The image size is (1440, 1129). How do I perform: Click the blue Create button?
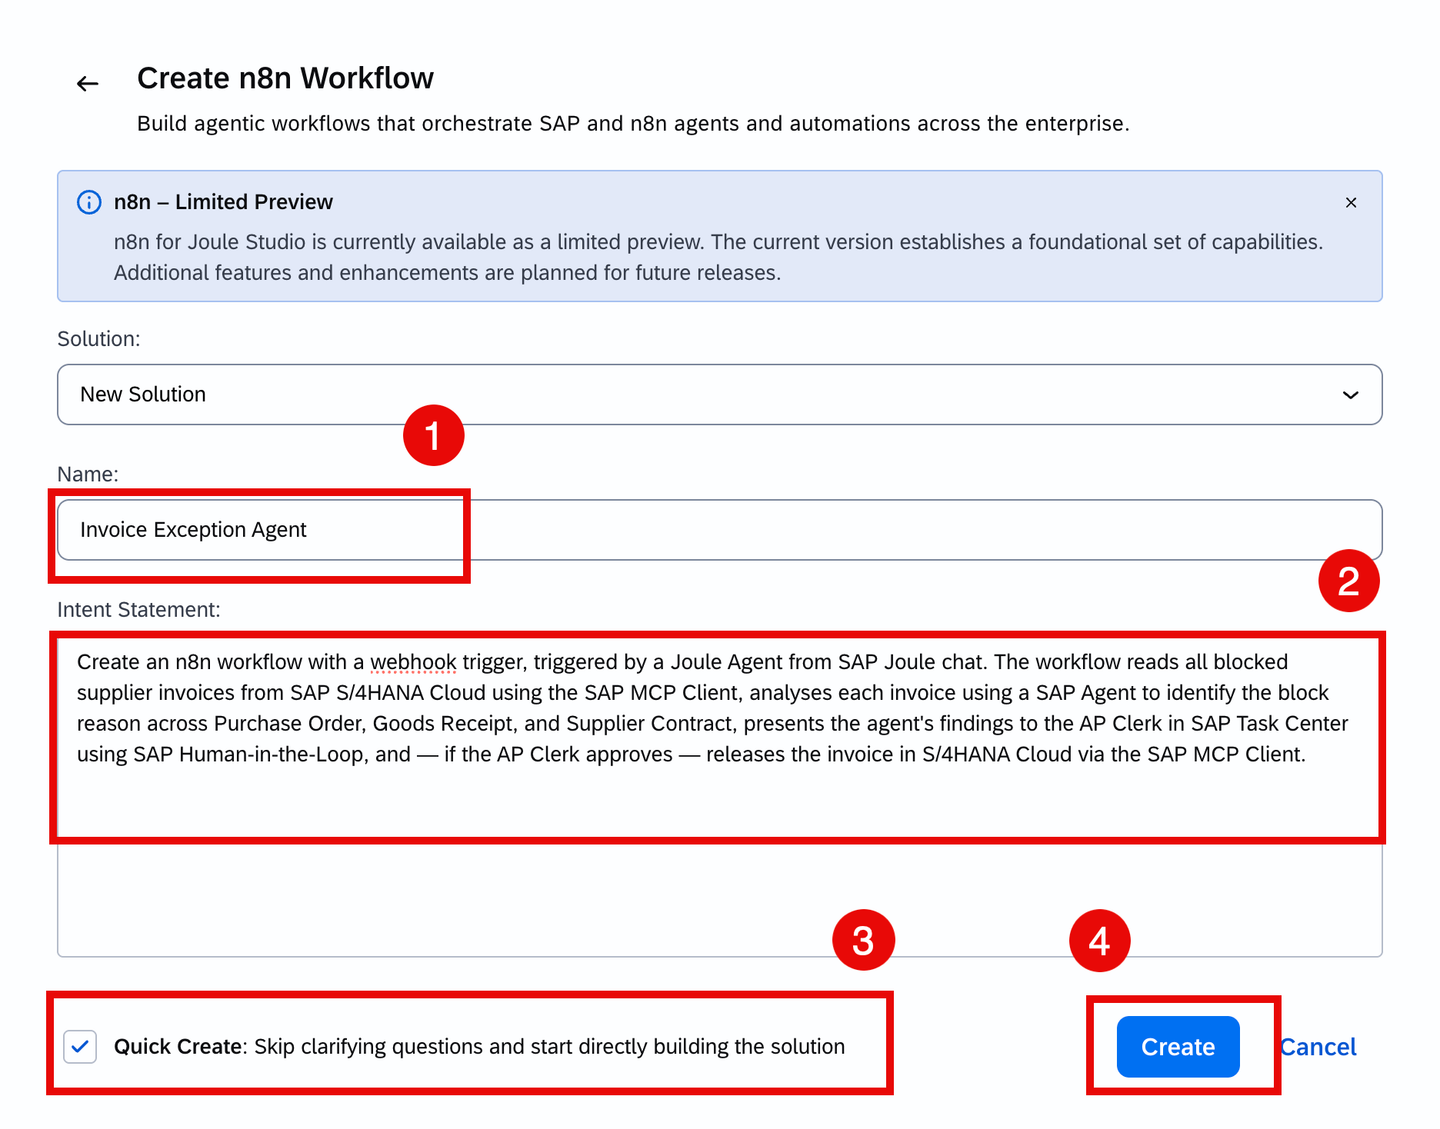click(1178, 1047)
